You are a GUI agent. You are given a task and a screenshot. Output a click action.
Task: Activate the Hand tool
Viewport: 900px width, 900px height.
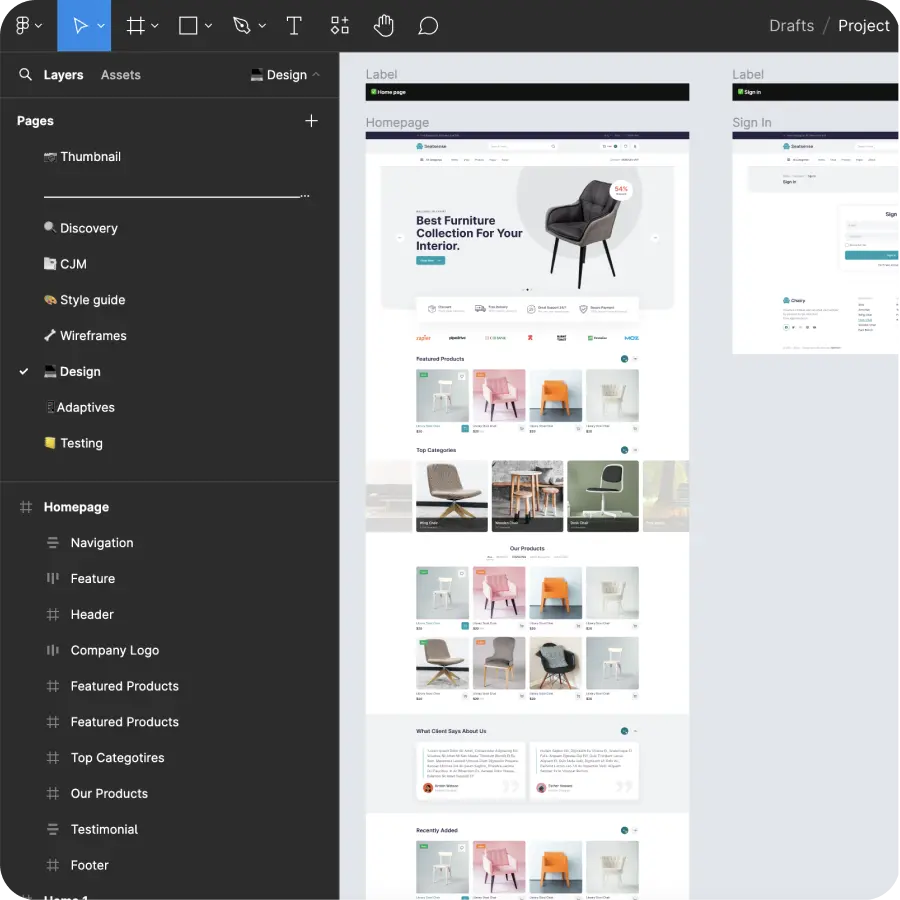click(384, 25)
